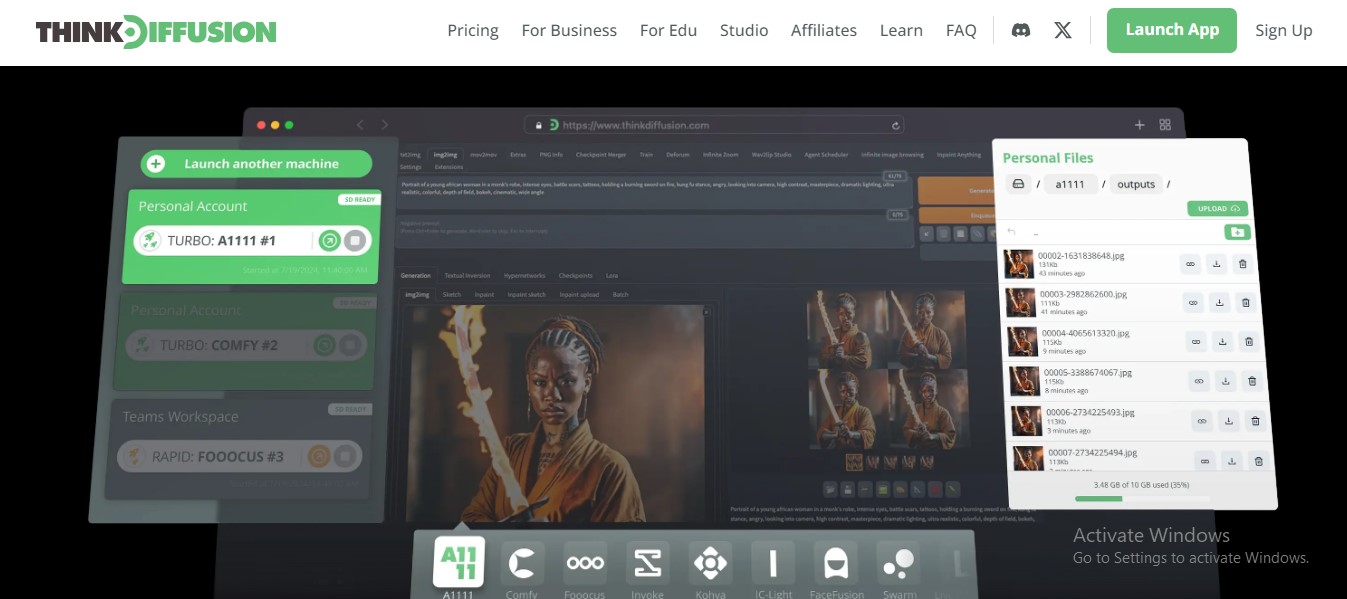
Task: Open the TURBO: COMFY #2 machine arrow icon
Action: tap(325, 346)
